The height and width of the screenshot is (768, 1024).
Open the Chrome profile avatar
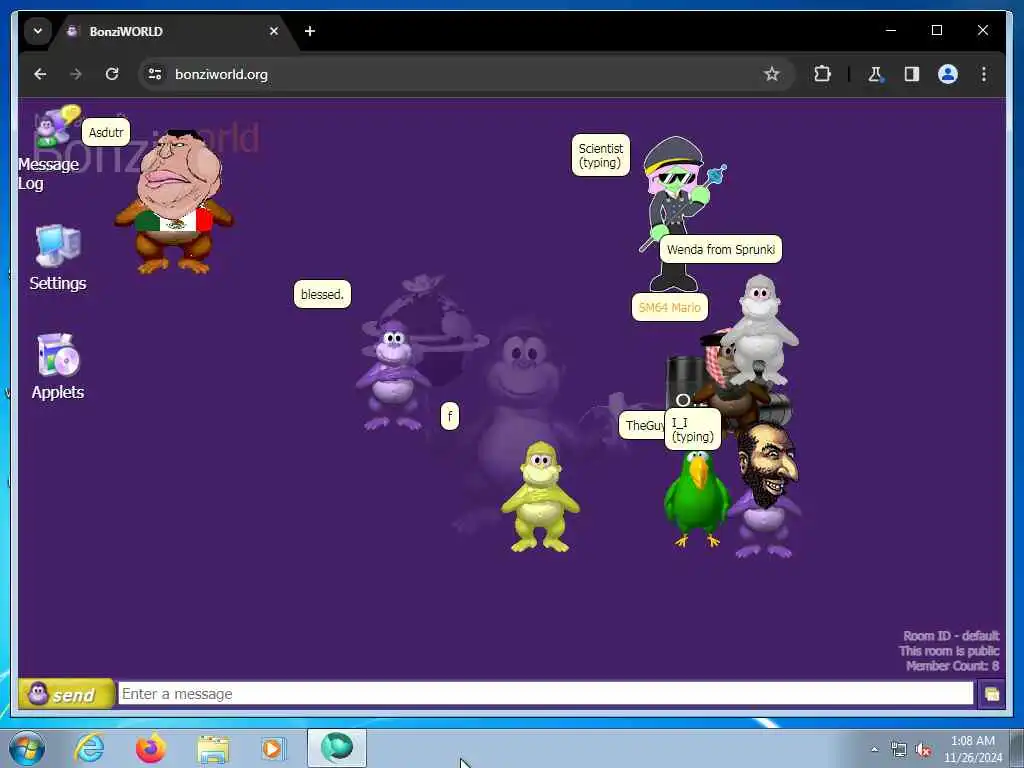tap(948, 74)
